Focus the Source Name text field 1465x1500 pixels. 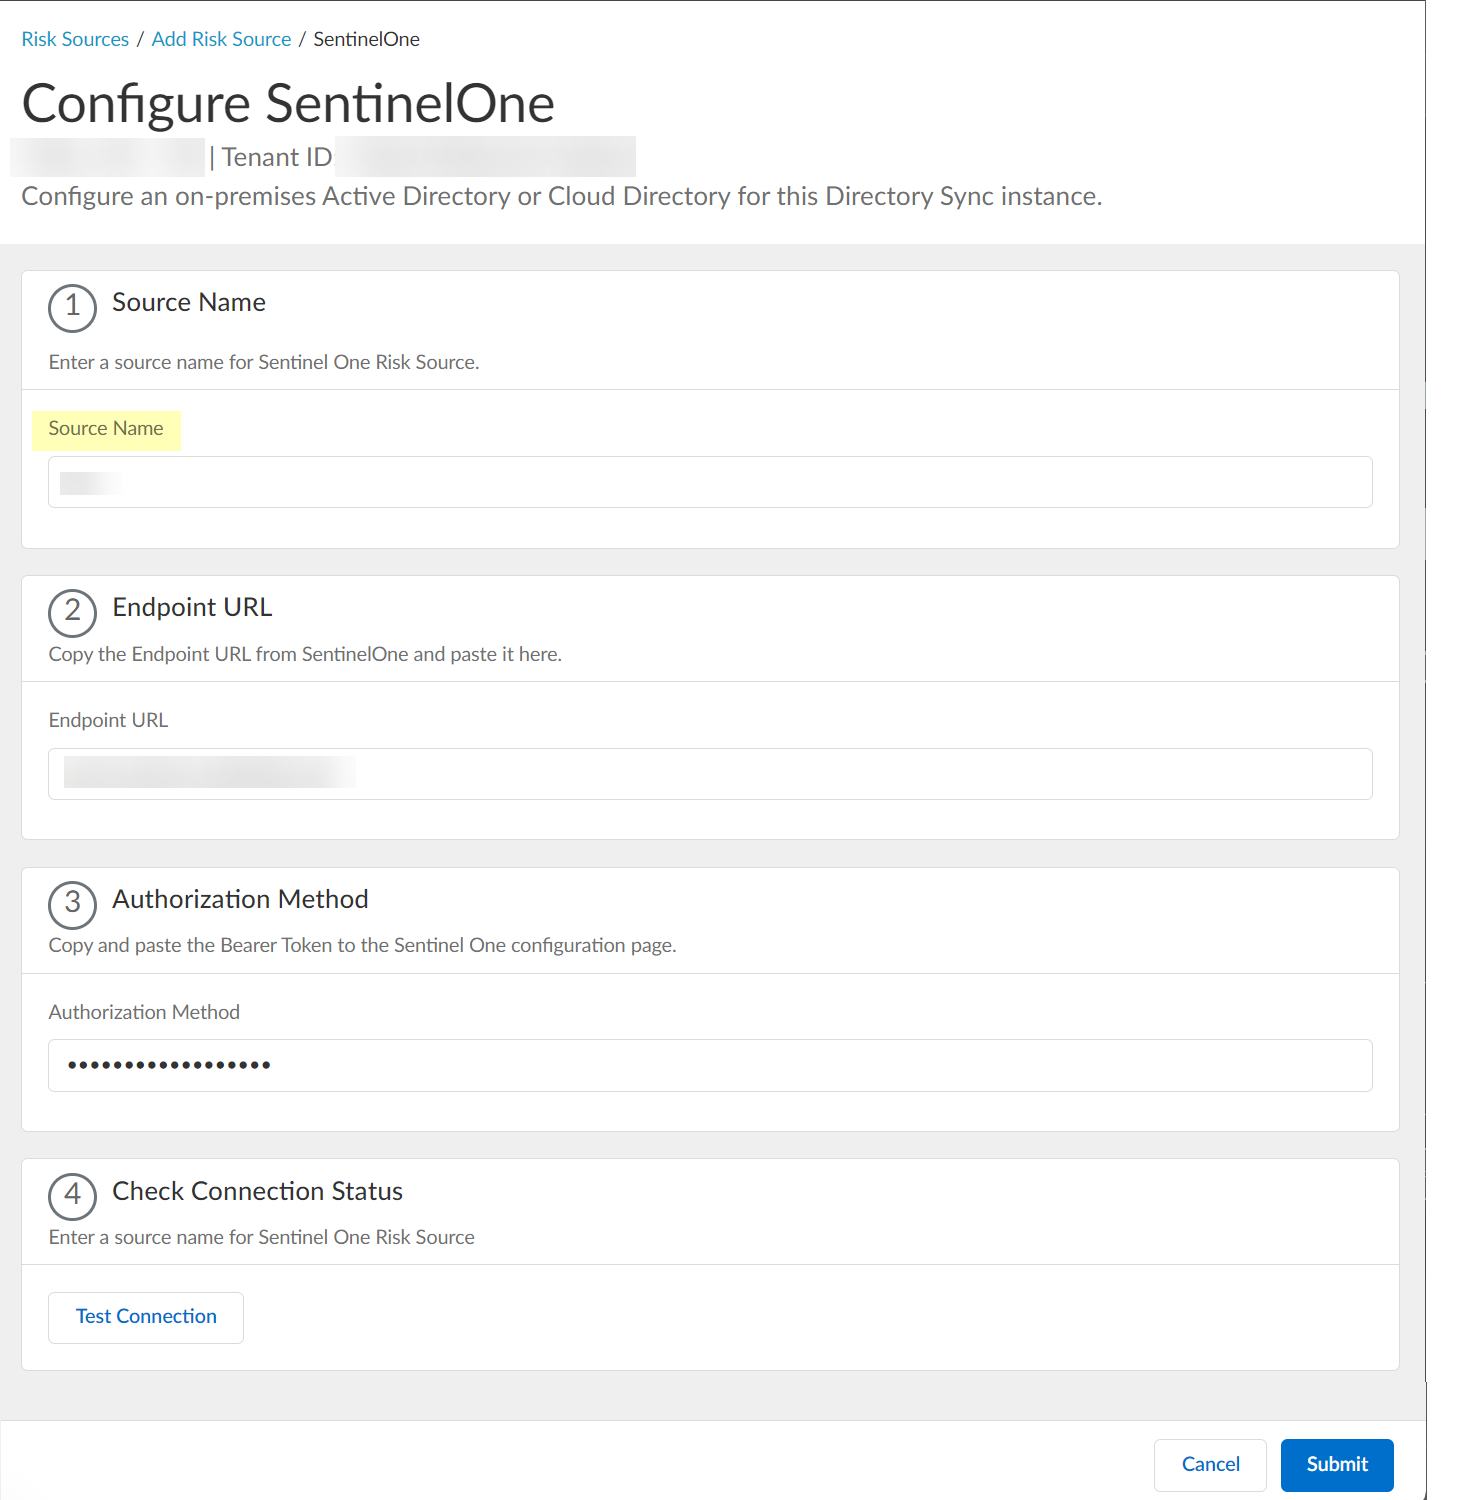click(710, 483)
